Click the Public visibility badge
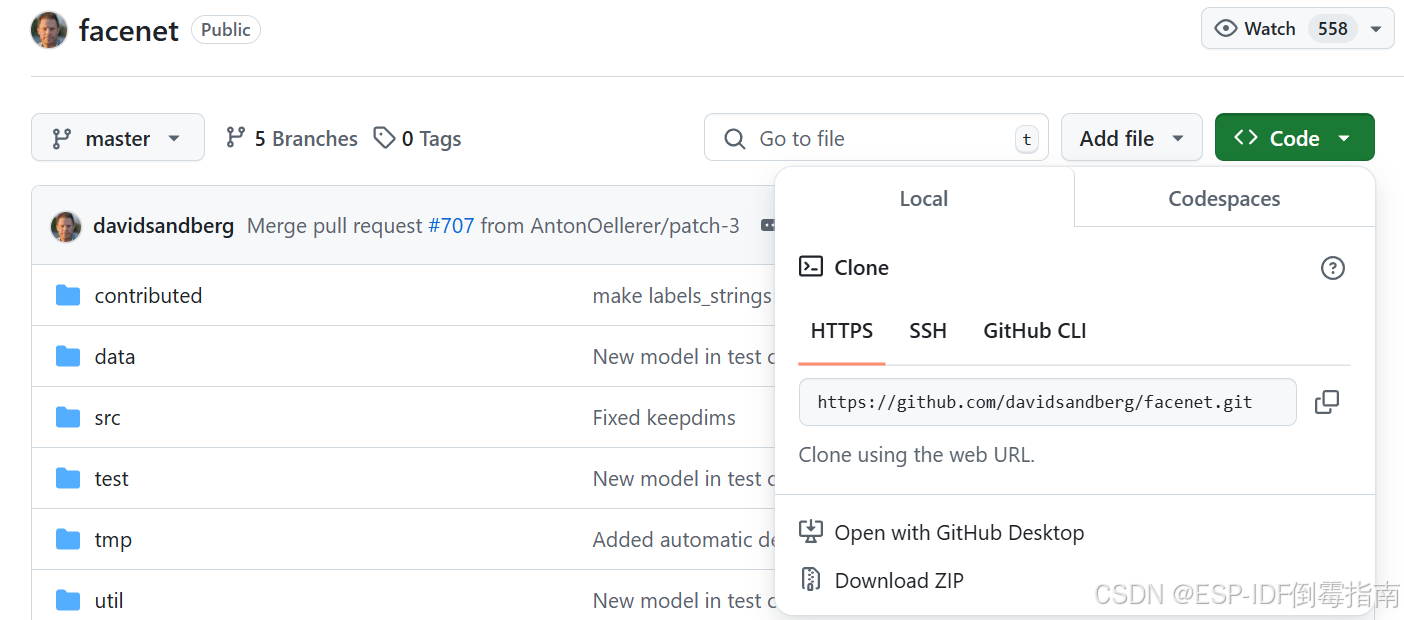The height and width of the screenshot is (620, 1404). pyautogui.click(x=226, y=30)
